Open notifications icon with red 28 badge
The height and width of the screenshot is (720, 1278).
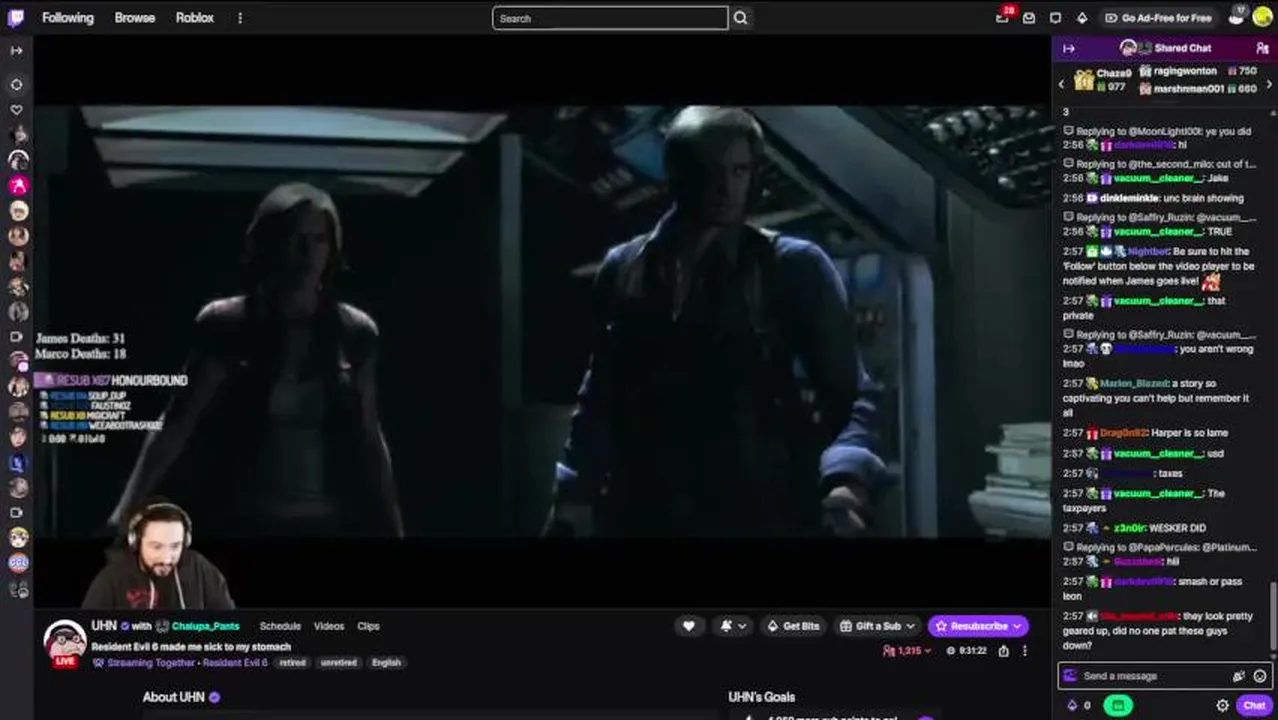1002,18
